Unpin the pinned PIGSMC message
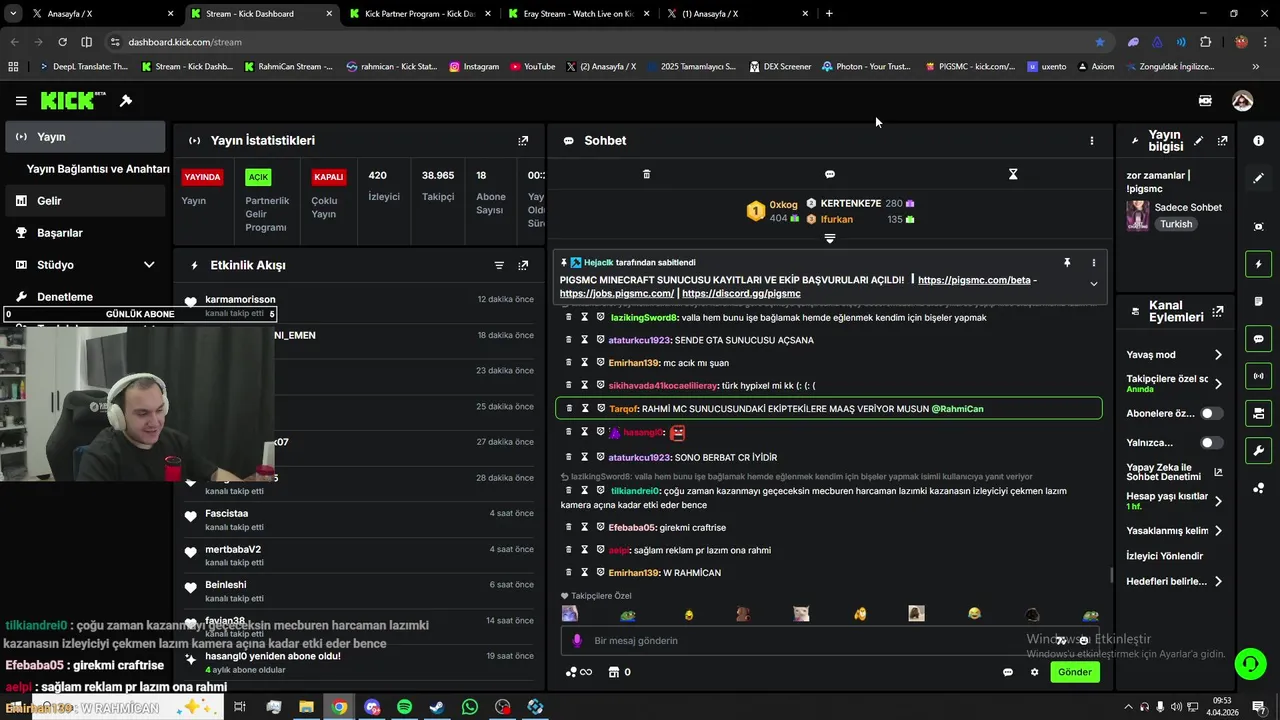This screenshot has width=1280, height=720. click(1067, 262)
